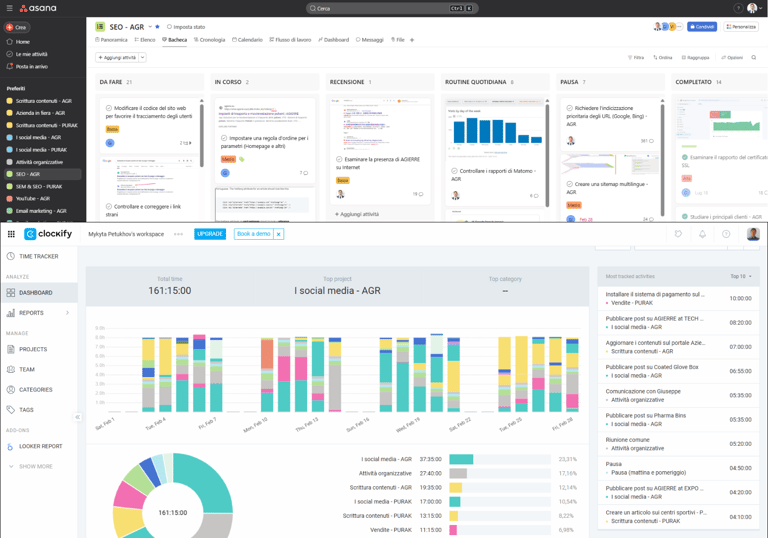The width and height of the screenshot is (768, 538).
Task: Open the Filtra filter option
Action: [636, 57]
